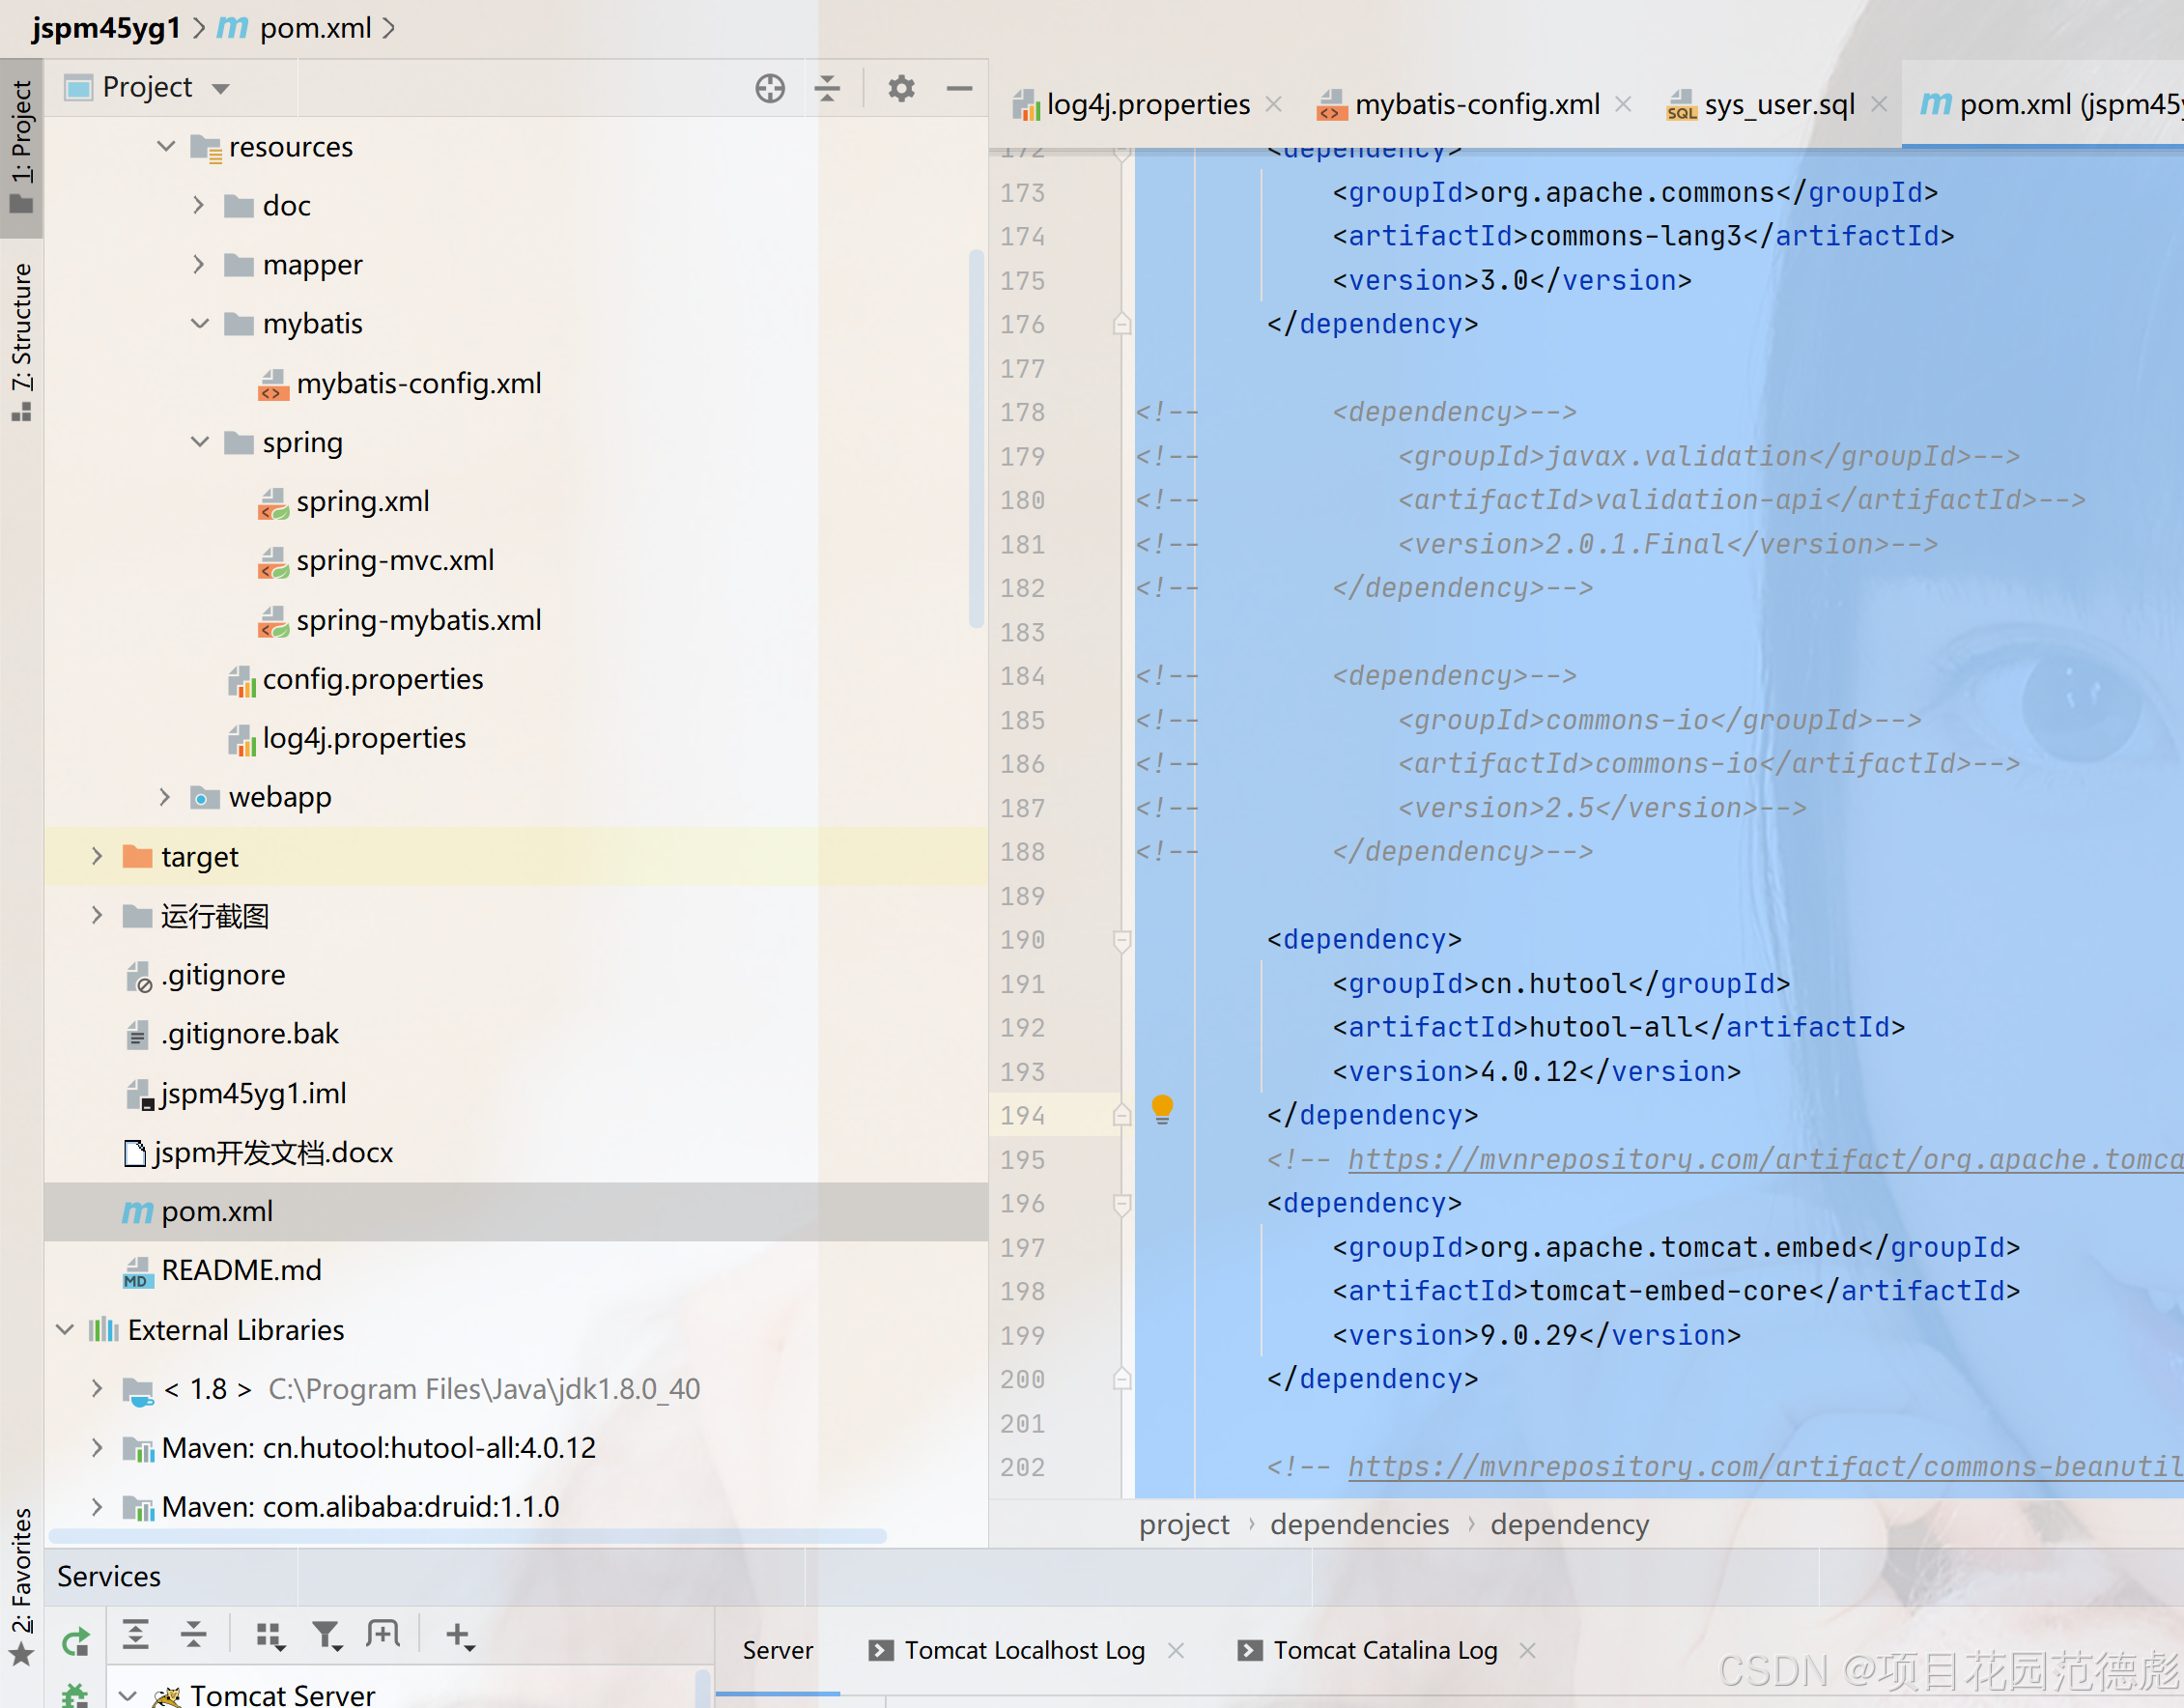Click the Collapse All icon in Project panel
The image size is (2184, 1708).
pos(827,89)
